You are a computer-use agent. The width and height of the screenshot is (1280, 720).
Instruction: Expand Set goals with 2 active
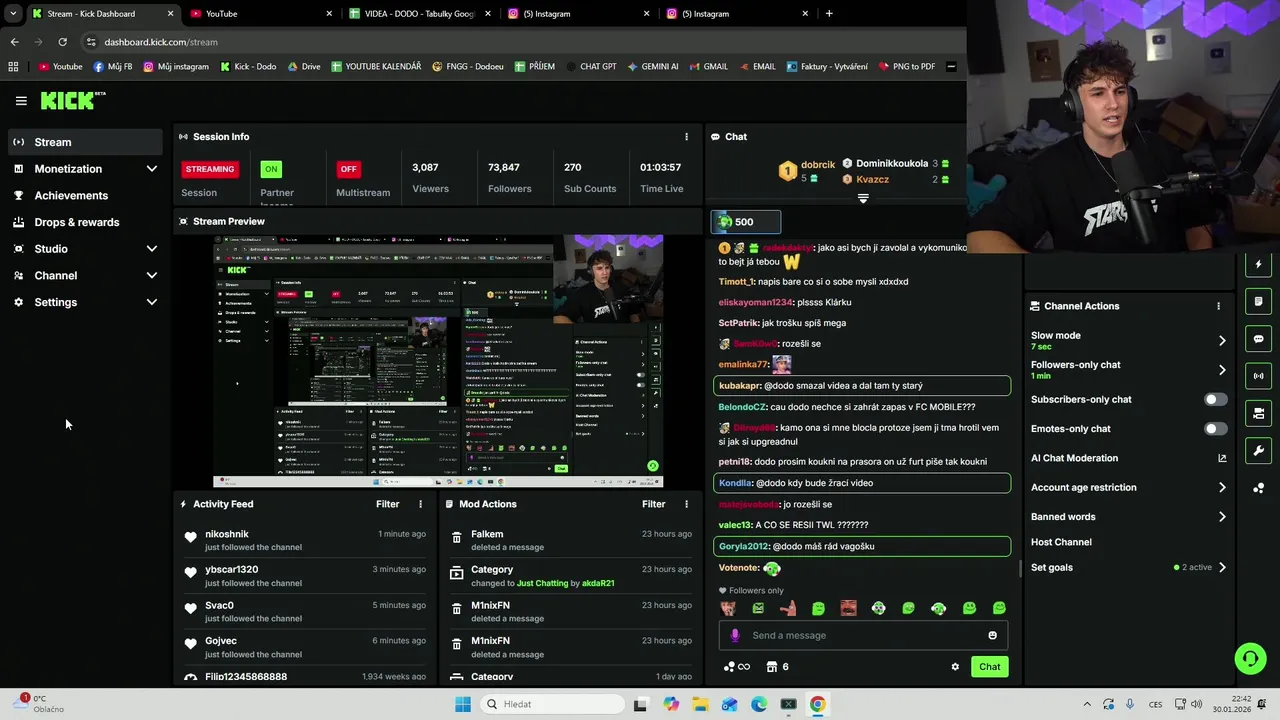pos(1221,567)
